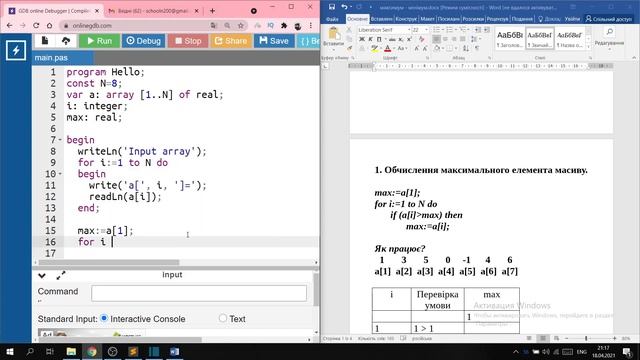Select Interactive Console radio button
Image resolution: width=640 pixels, height=360 pixels.
tap(104, 318)
